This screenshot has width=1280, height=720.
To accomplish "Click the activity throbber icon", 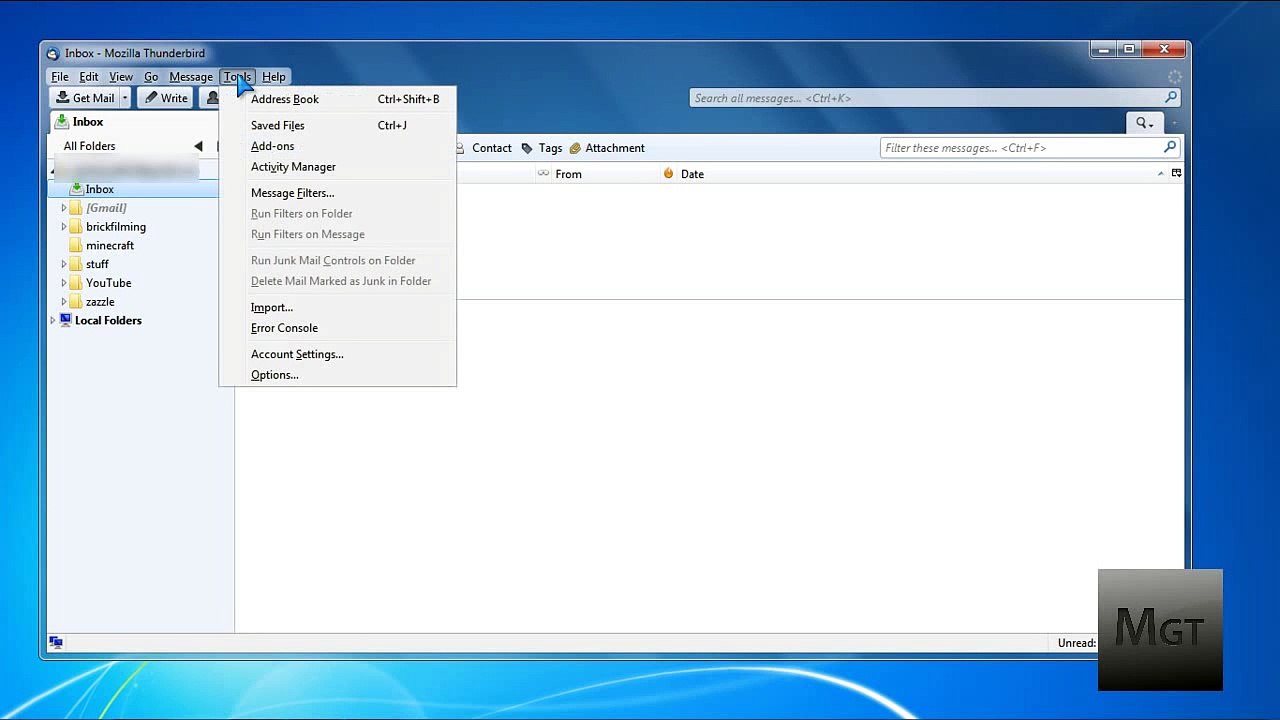I will point(1174,77).
